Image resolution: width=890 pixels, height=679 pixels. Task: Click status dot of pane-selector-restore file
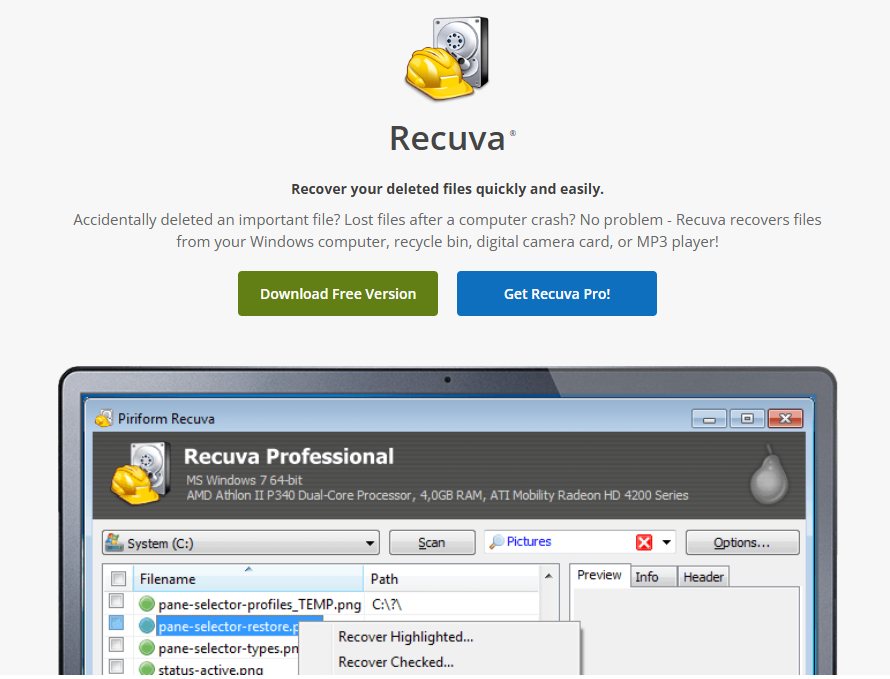(147, 626)
